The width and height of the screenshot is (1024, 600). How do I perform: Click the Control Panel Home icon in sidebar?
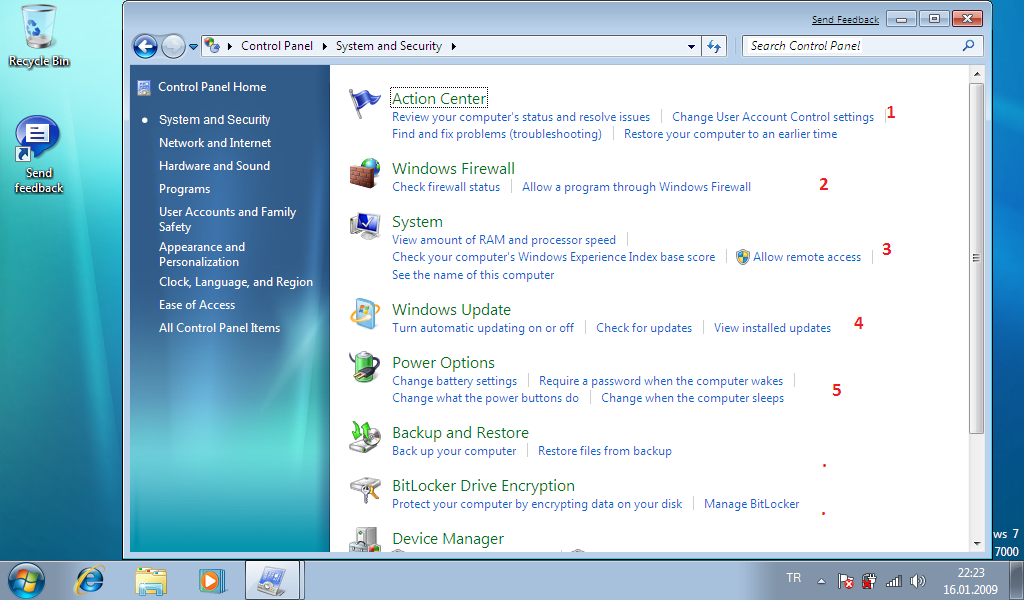144,87
